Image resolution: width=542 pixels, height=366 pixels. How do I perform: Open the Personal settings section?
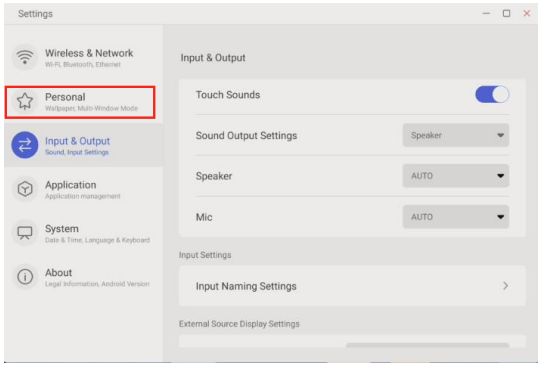click(80, 102)
